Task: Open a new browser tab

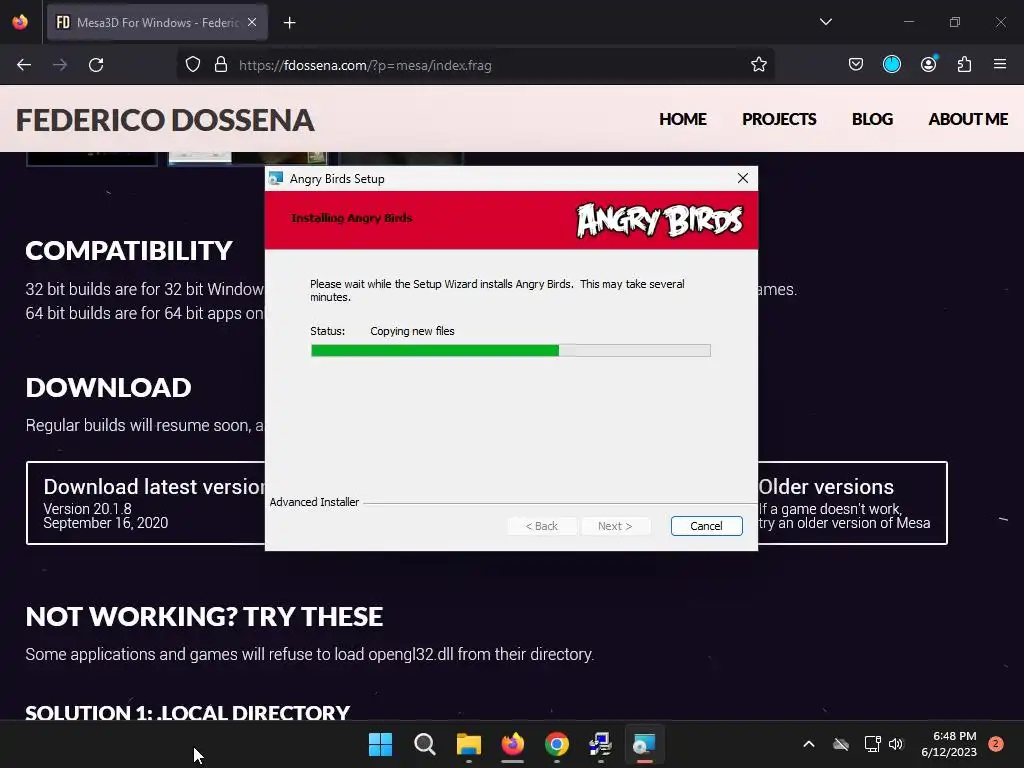Action: click(289, 23)
